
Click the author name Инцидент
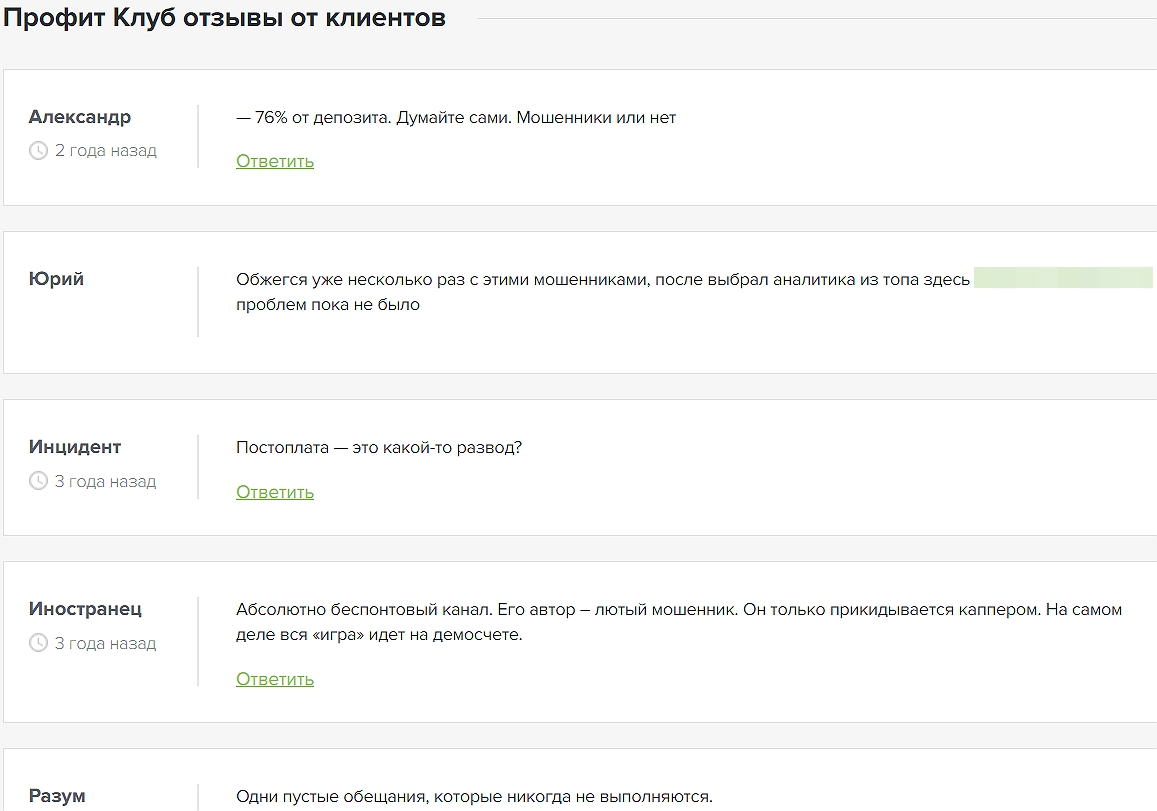click(75, 447)
